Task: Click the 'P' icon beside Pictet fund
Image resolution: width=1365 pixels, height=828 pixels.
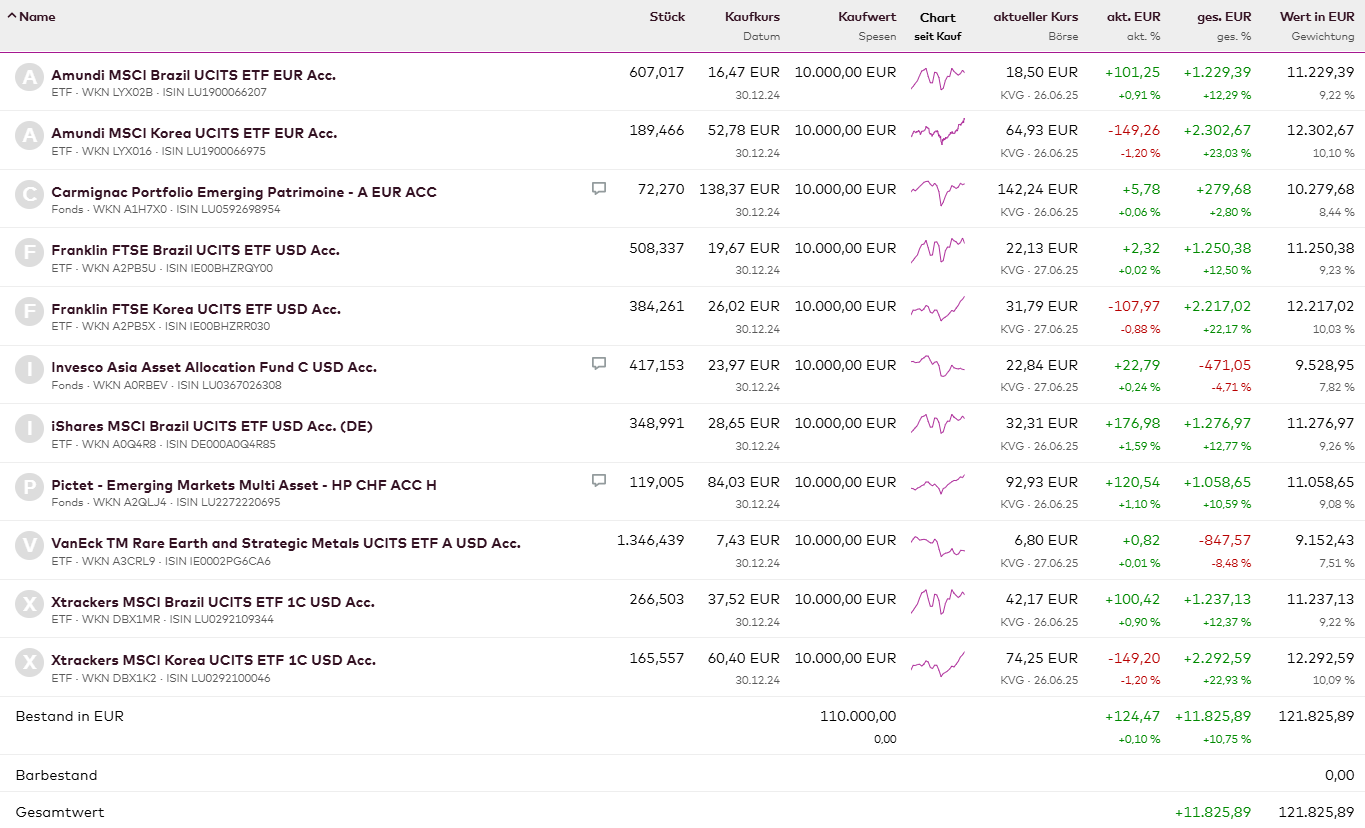Action: coord(30,488)
